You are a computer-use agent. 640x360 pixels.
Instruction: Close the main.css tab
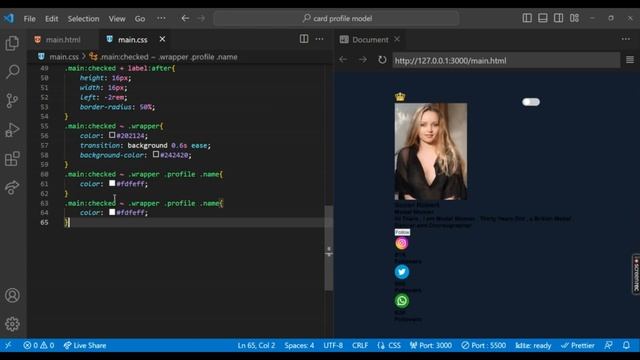pyautogui.click(x=162, y=39)
